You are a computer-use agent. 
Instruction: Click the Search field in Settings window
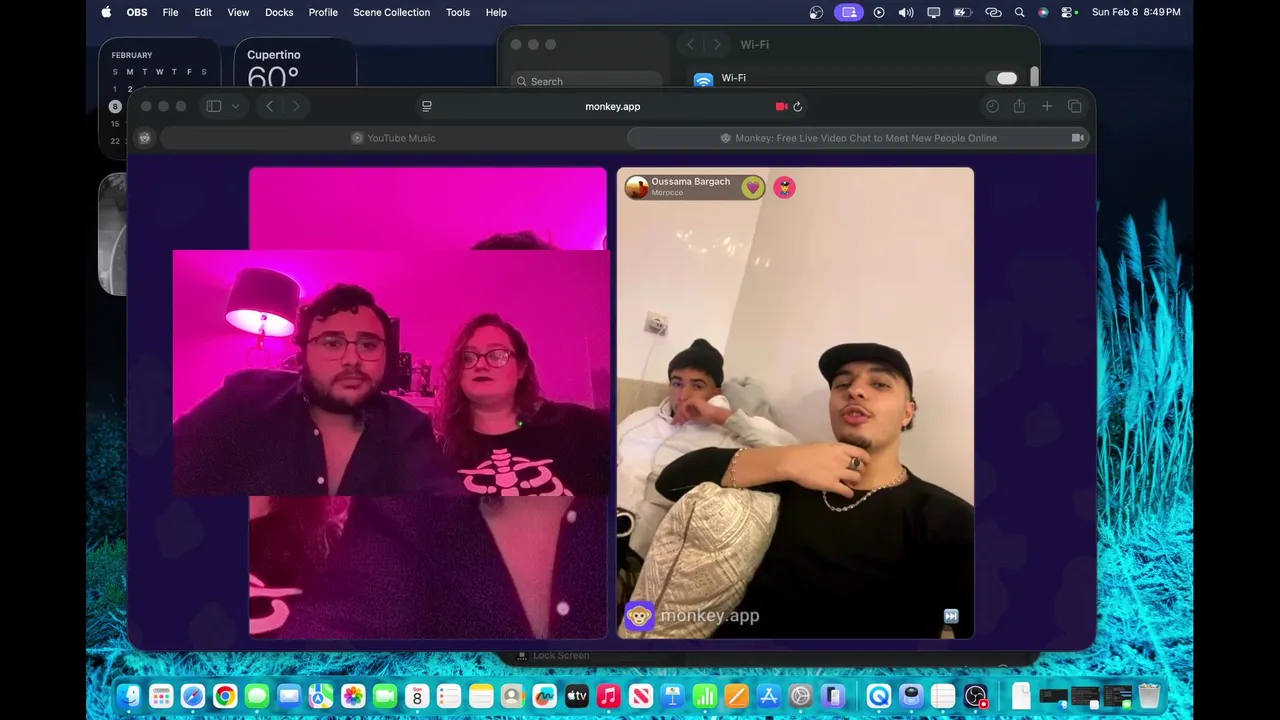click(x=586, y=81)
